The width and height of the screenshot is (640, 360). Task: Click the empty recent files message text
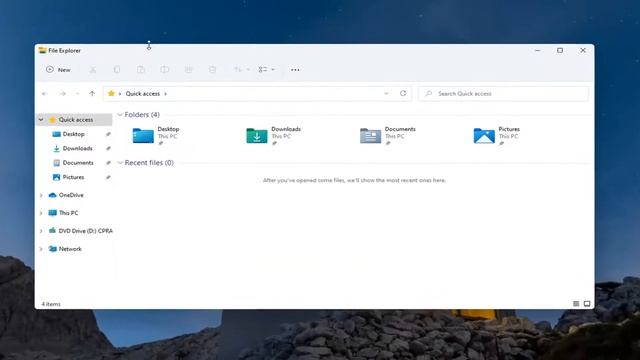(354, 180)
